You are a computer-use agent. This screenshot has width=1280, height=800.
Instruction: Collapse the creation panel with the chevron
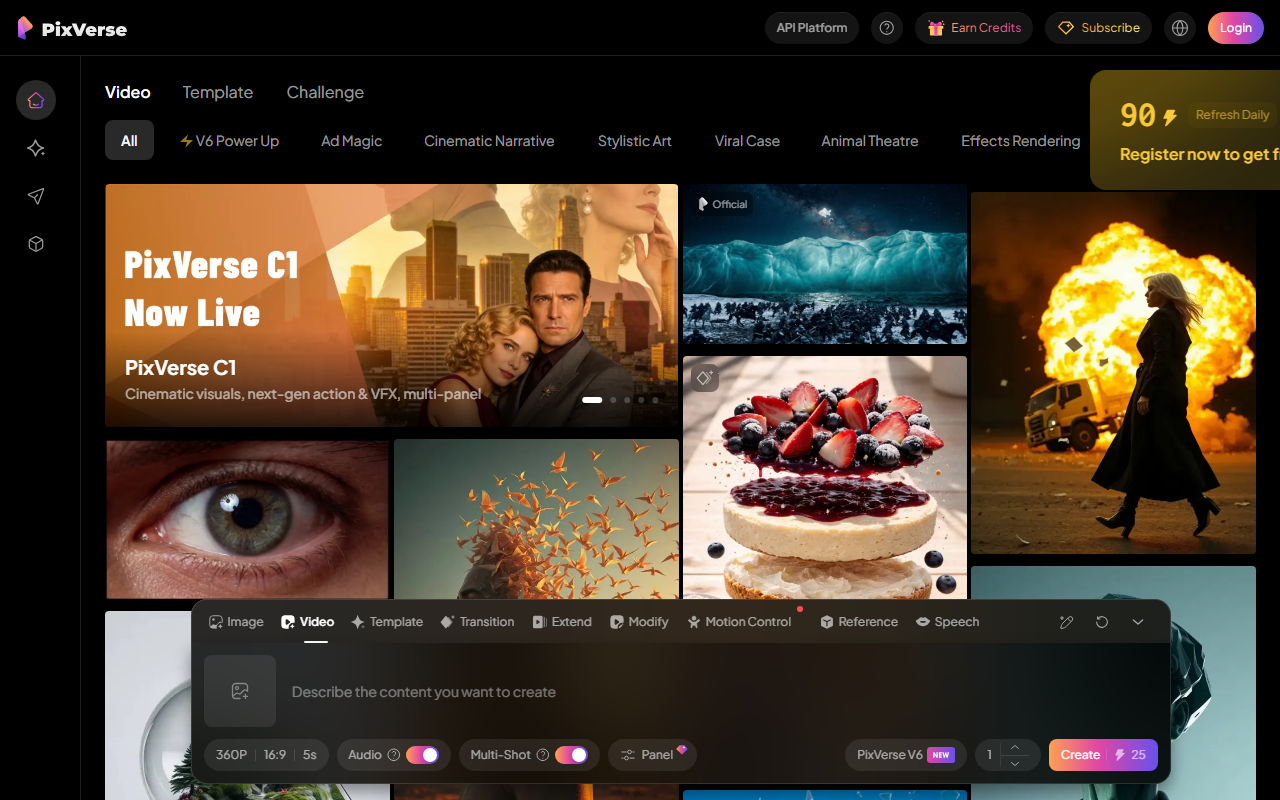pos(1138,622)
